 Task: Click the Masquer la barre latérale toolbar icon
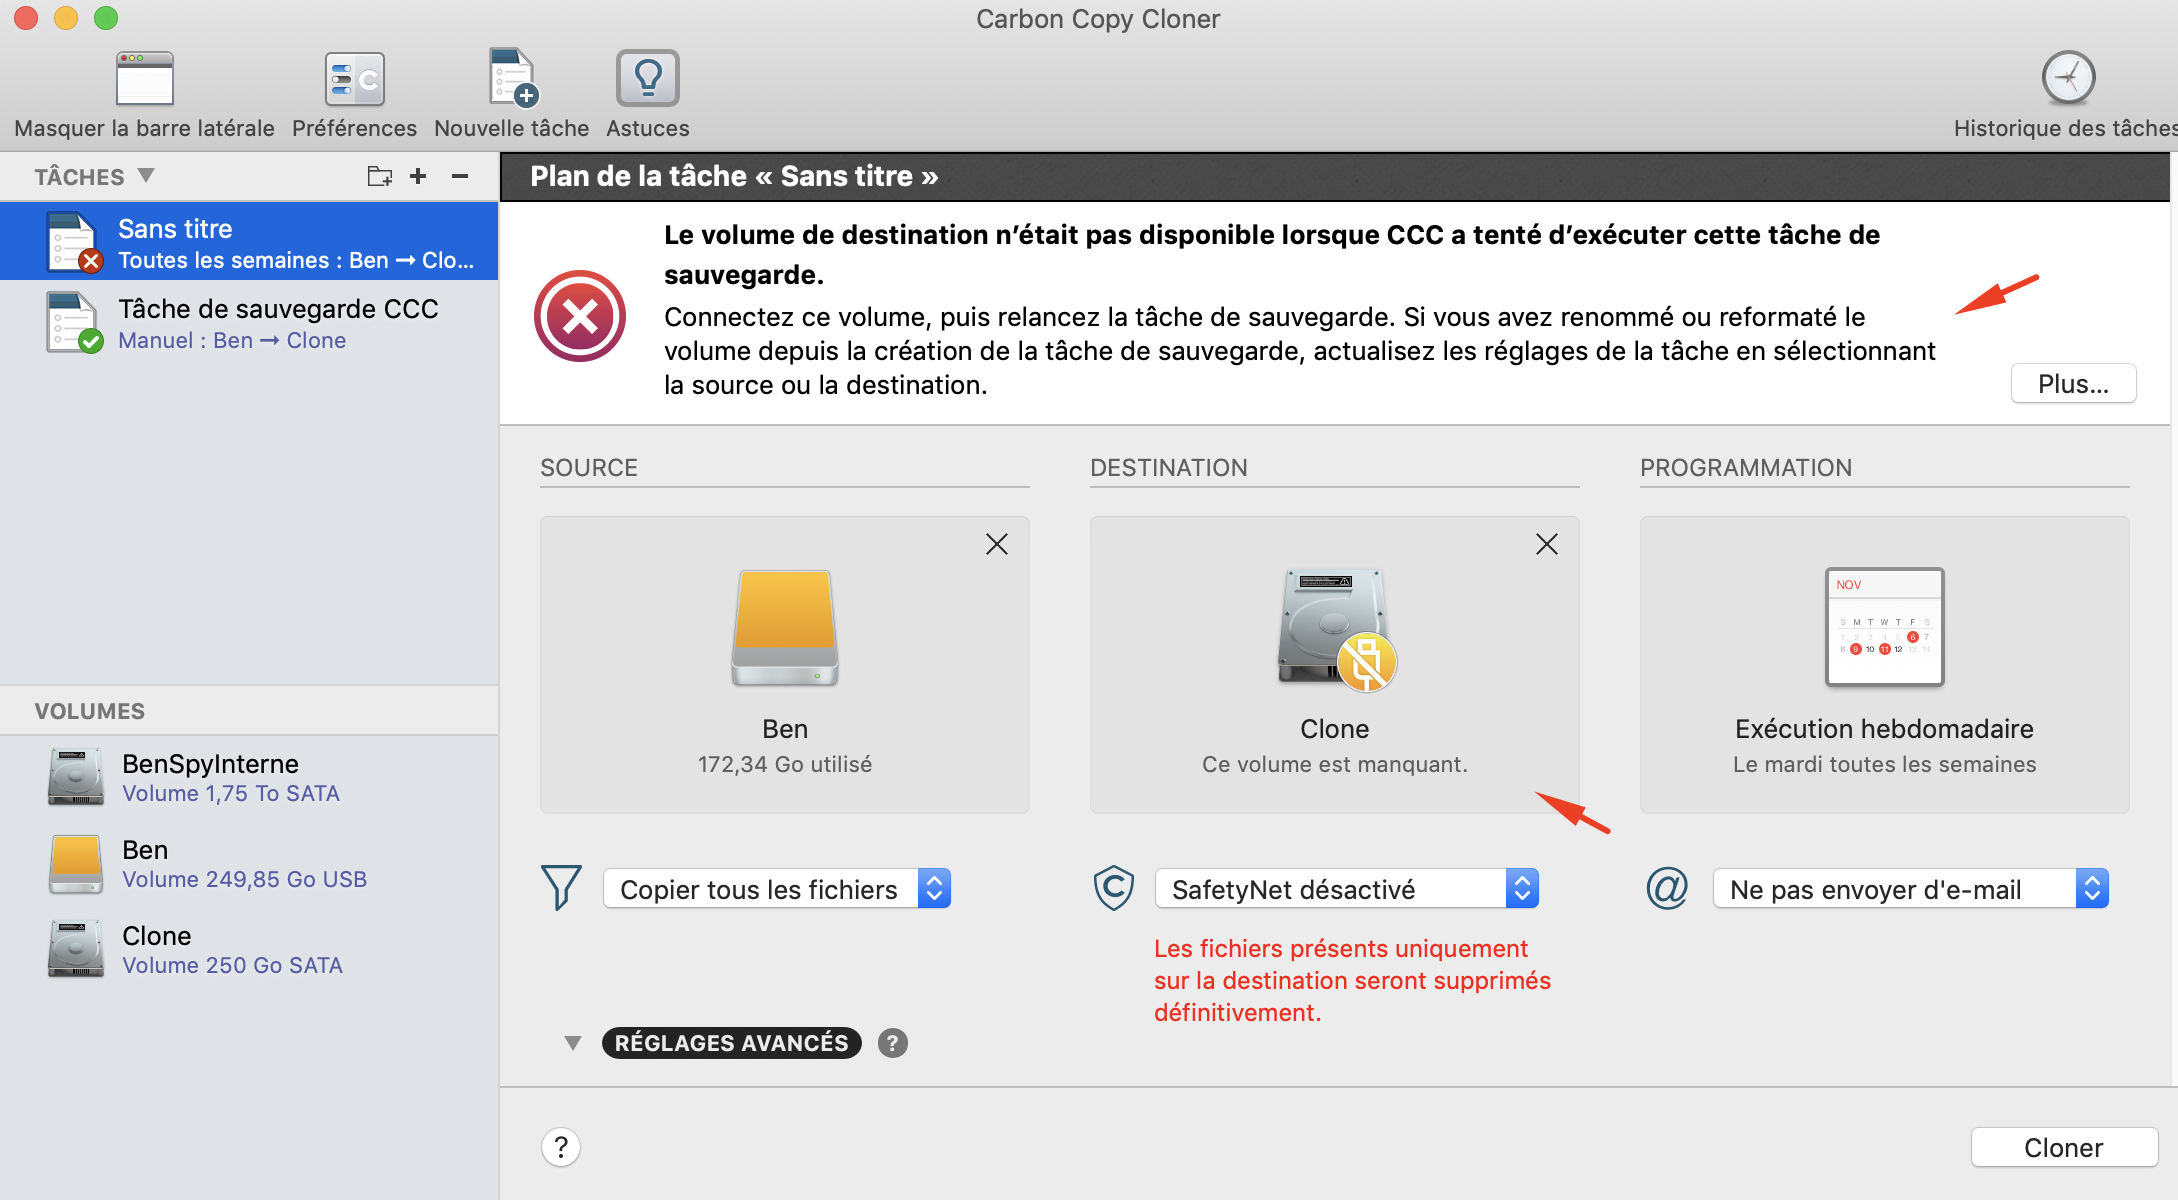(145, 79)
